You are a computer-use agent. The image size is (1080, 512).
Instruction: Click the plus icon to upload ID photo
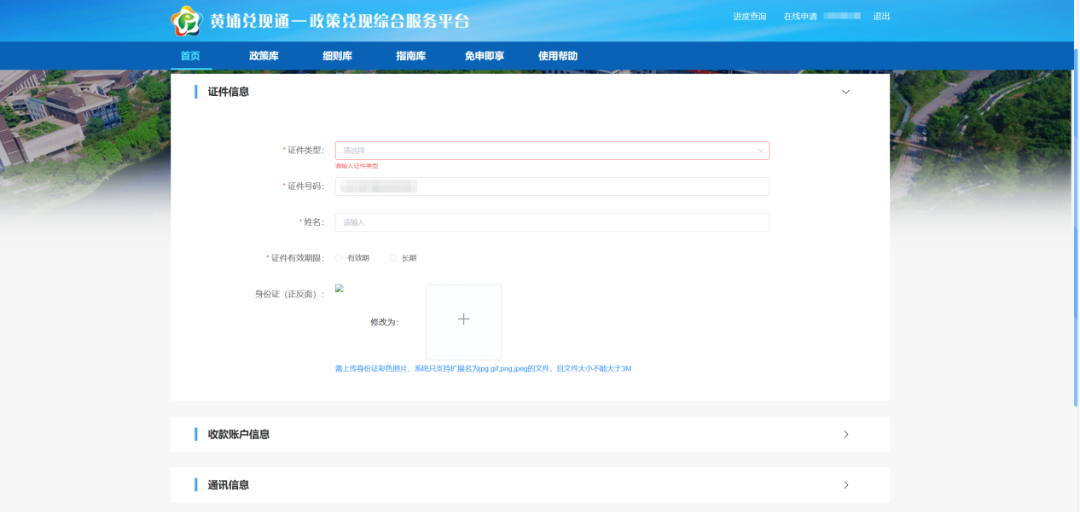(464, 319)
